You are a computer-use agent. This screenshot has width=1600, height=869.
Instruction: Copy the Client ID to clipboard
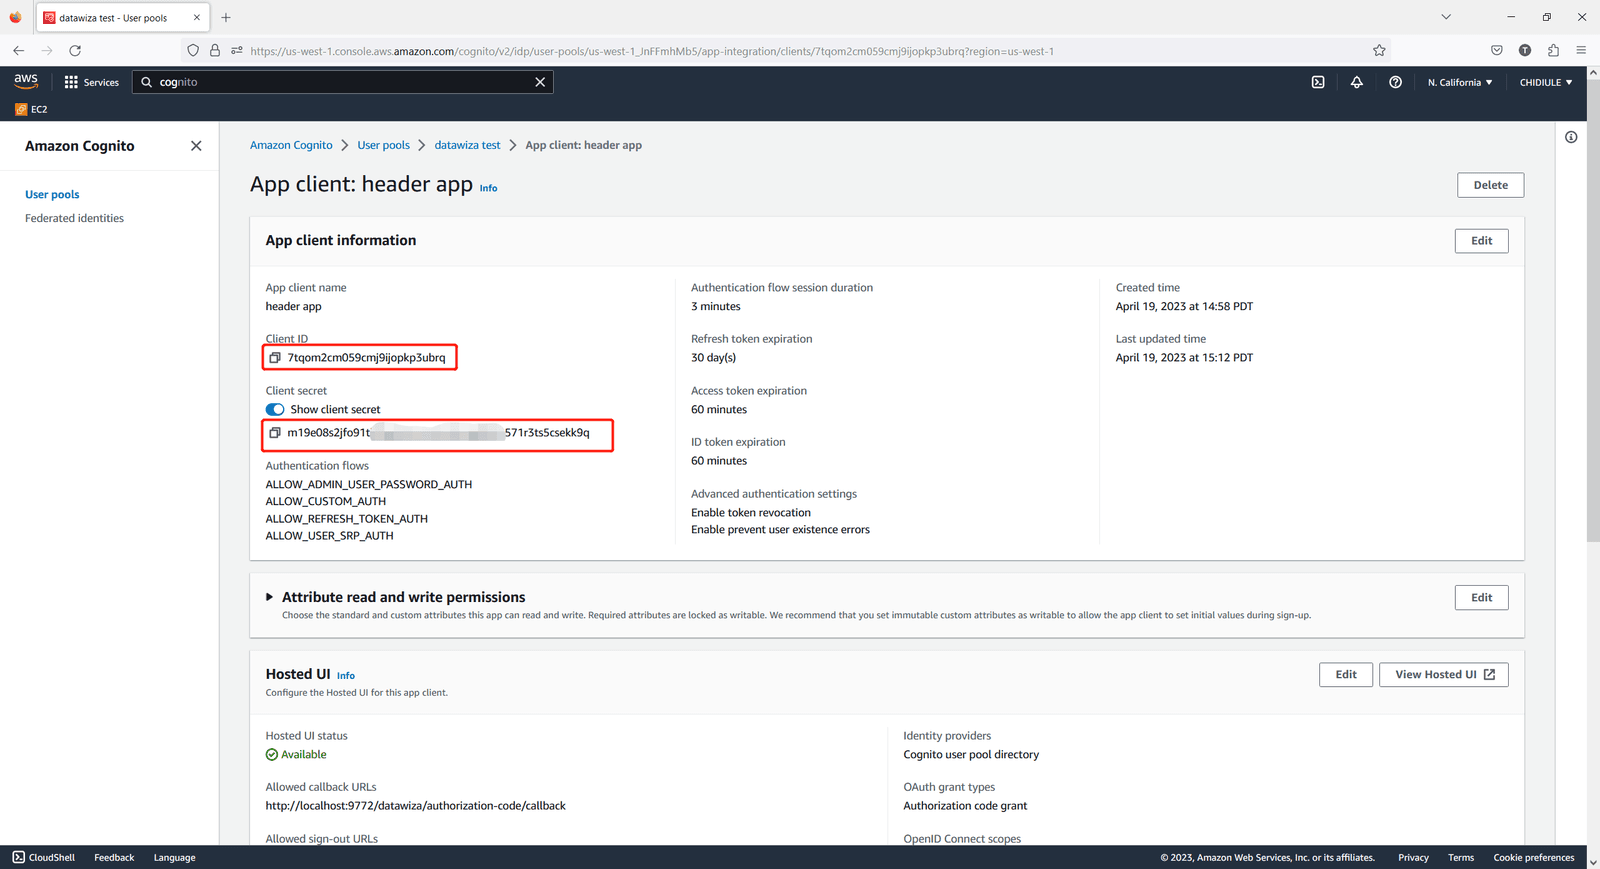point(275,358)
